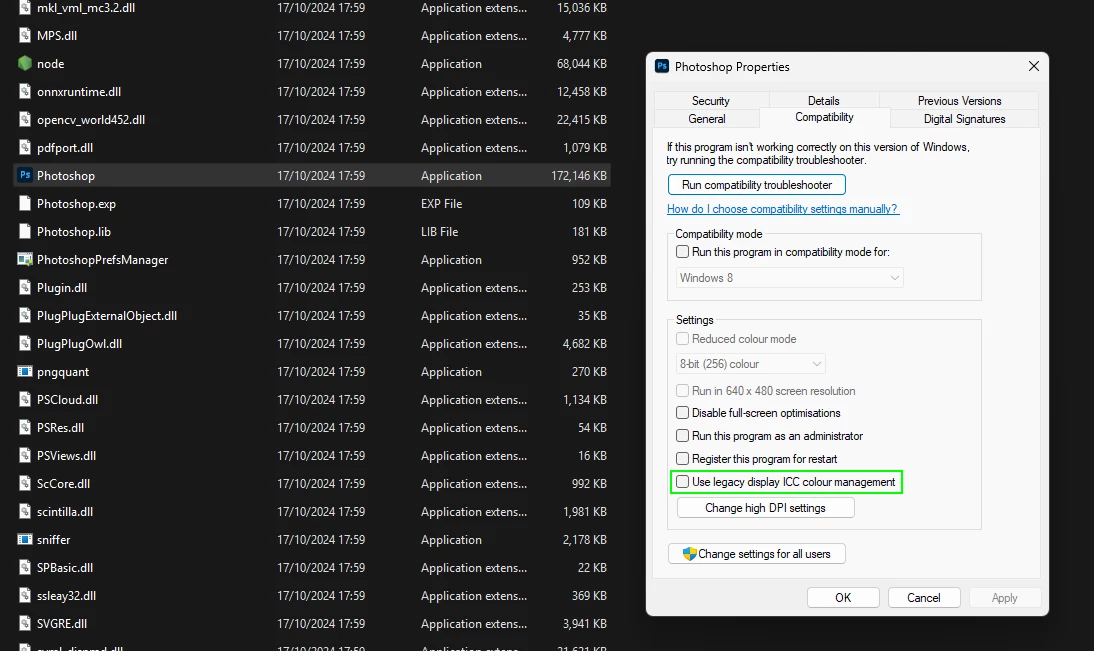Select the PhotoshopPrefsManager file name
Viewport: 1094px width, 651px height.
pyautogui.click(x=103, y=260)
